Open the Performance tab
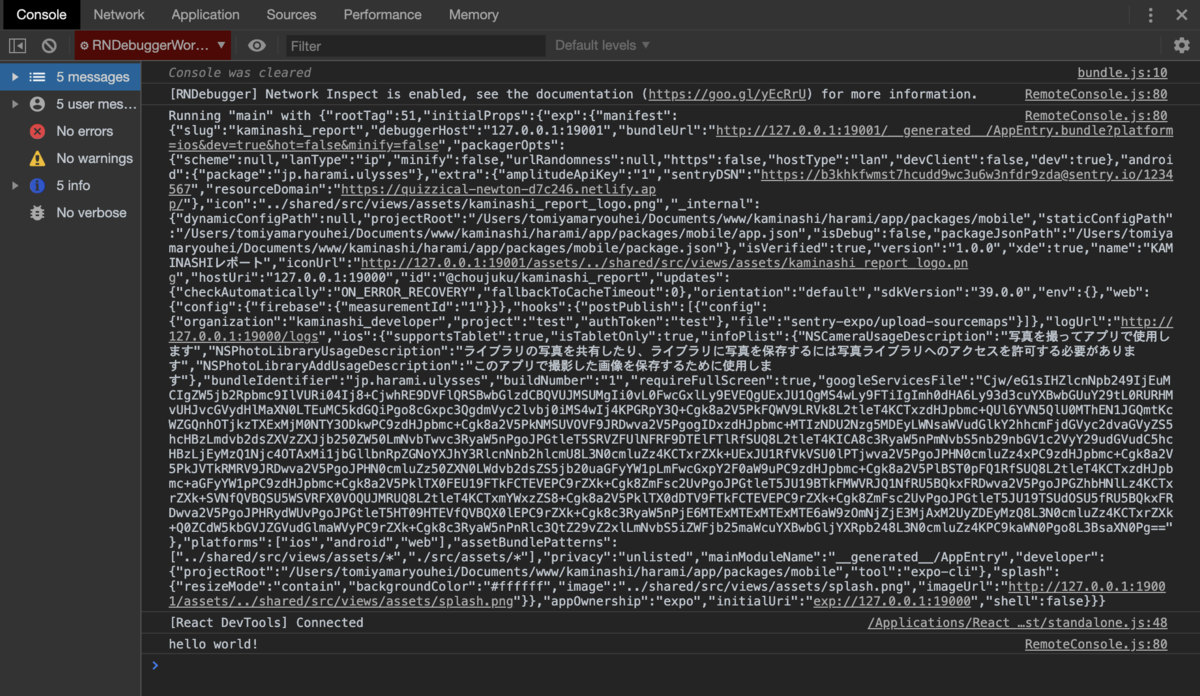1200x696 pixels. pyautogui.click(x=382, y=15)
